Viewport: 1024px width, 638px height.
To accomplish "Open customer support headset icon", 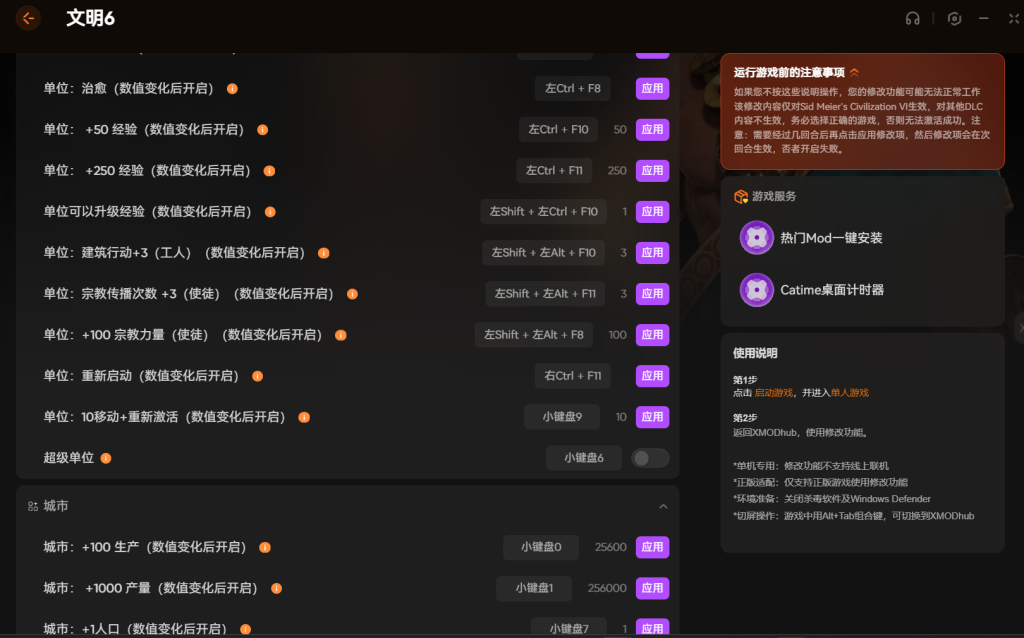I will (x=912, y=18).
